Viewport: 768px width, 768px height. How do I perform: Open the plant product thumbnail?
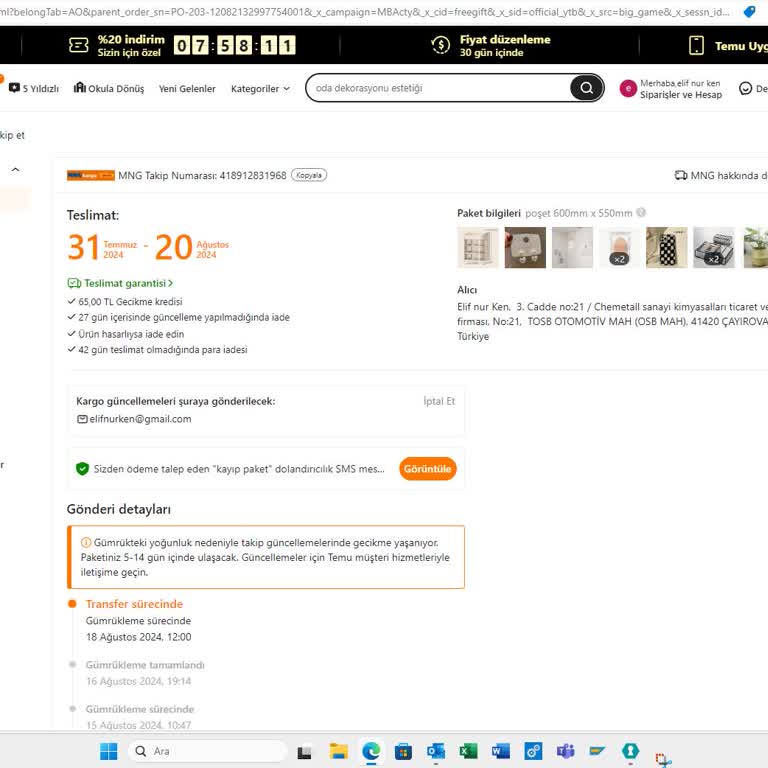(x=755, y=247)
